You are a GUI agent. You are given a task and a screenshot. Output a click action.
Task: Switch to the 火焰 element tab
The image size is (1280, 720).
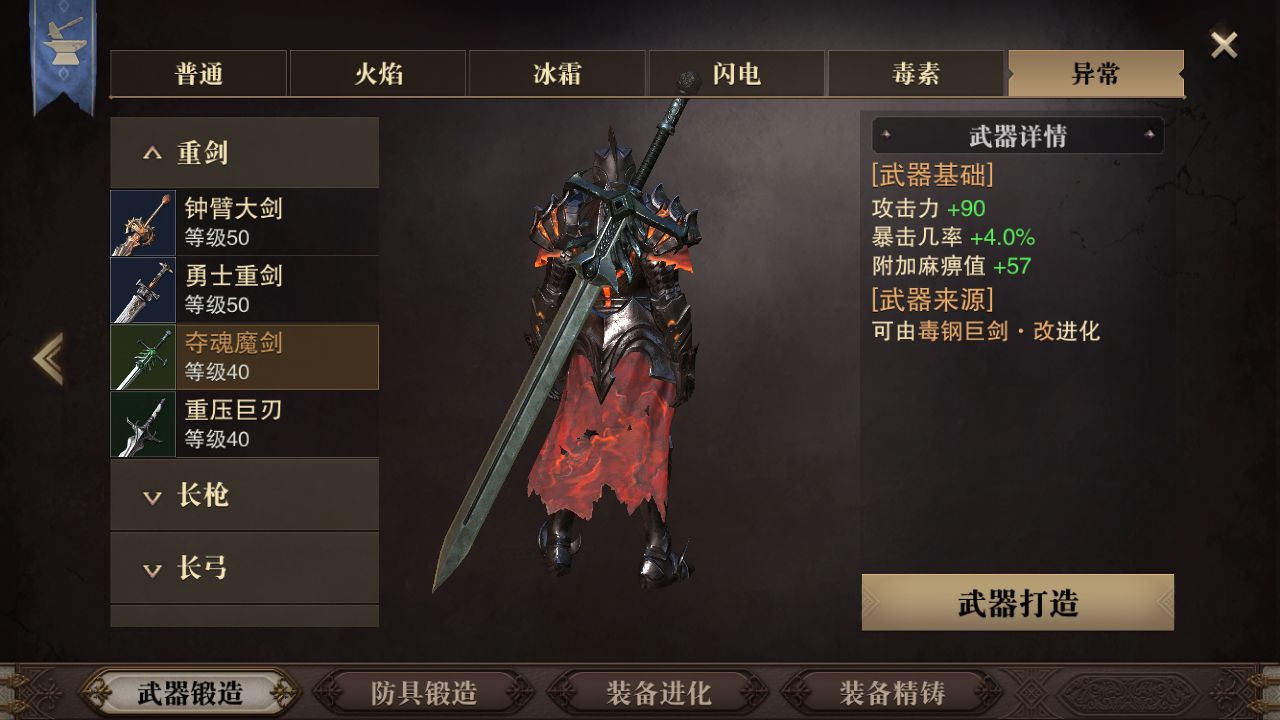[x=378, y=73]
